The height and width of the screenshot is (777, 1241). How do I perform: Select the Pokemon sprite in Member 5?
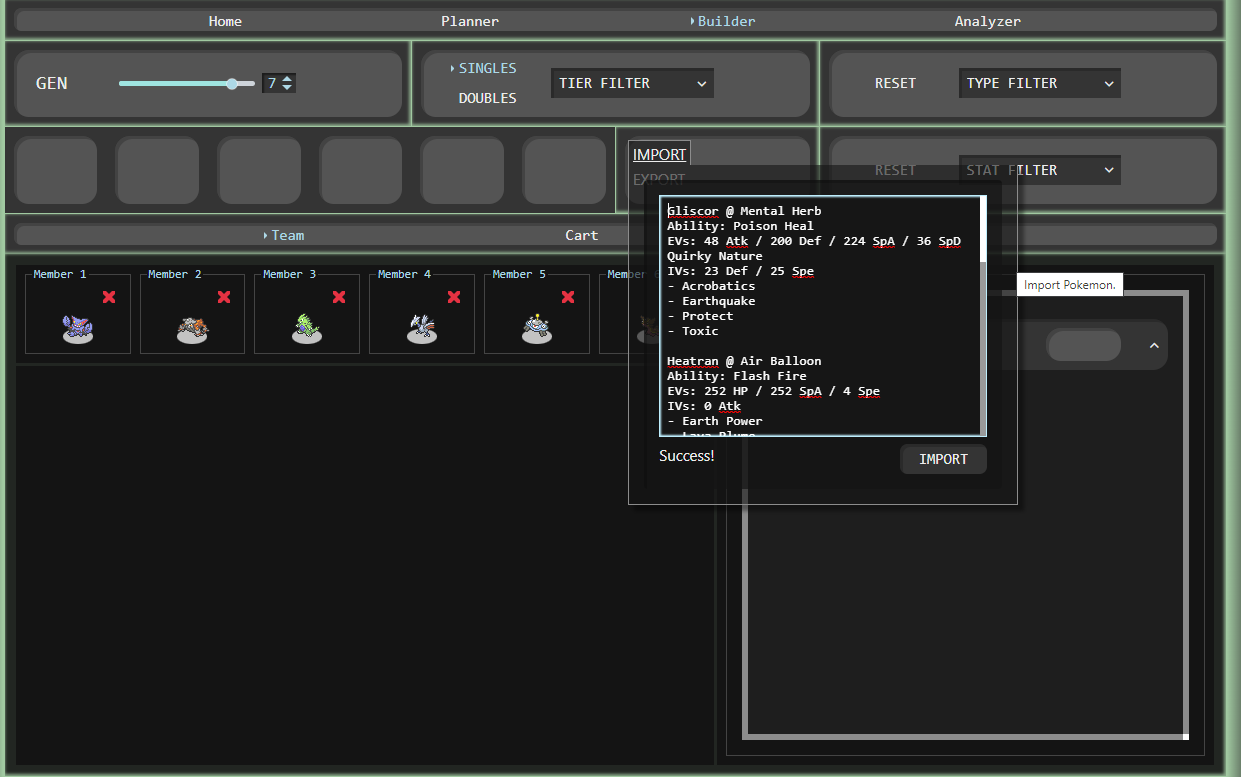coord(537,329)
